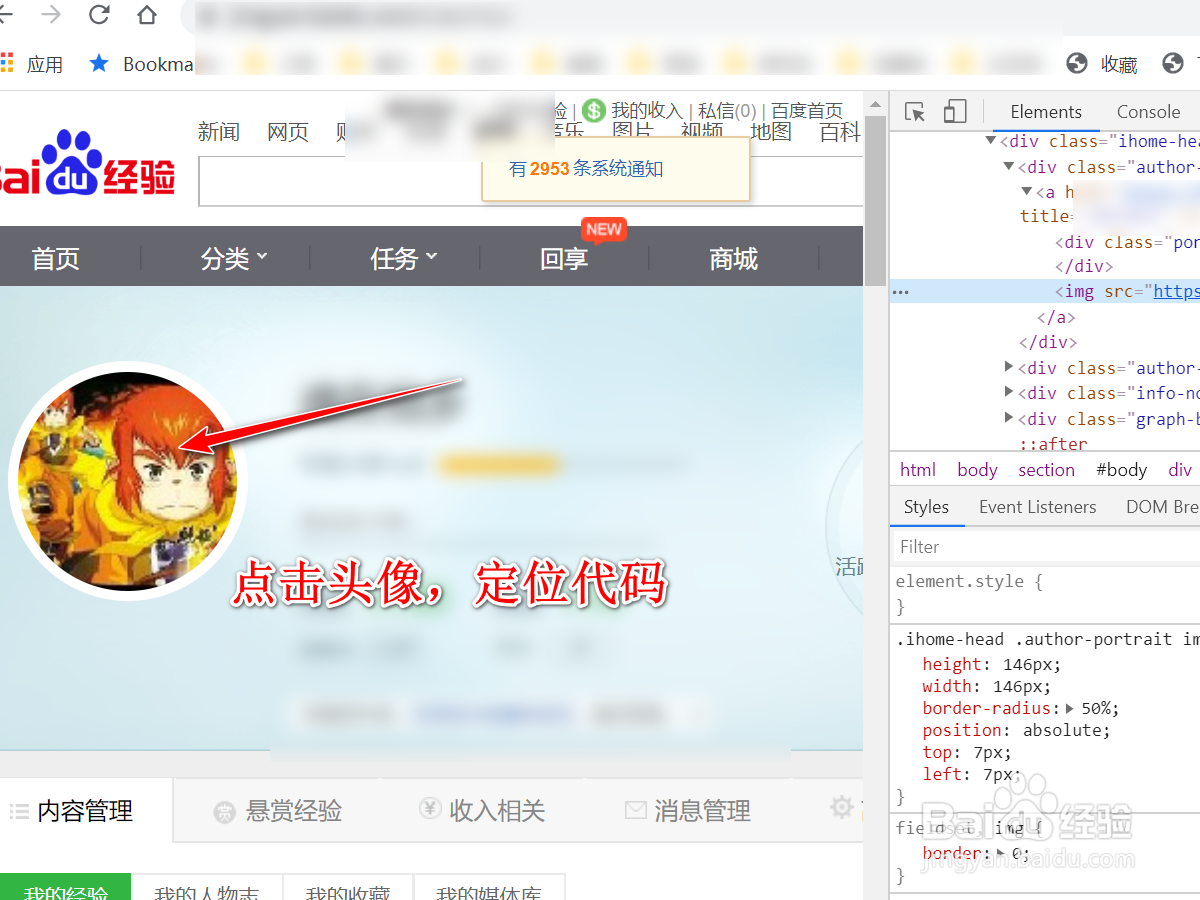
Task: Open the Event Listeners tab
Action: tap(1038, 507)
